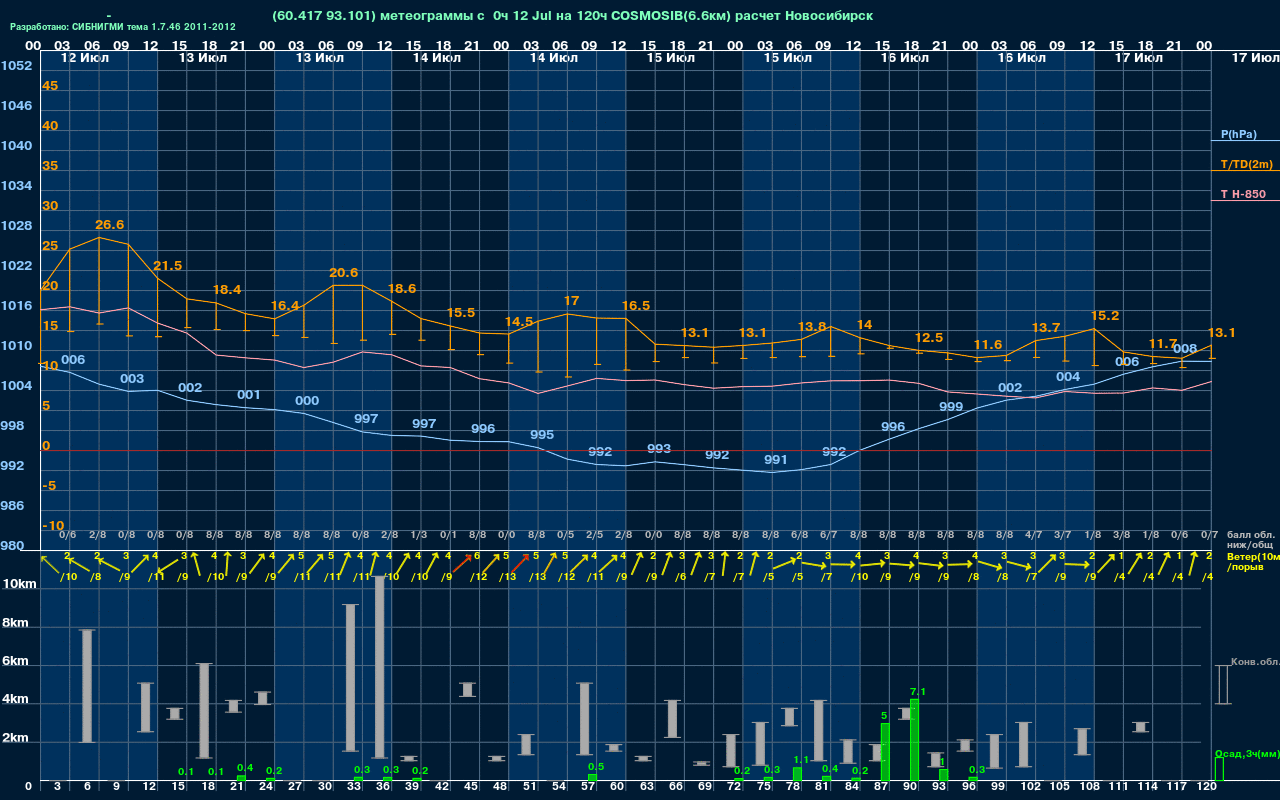Click the 001 pressure value on curve
This screenshot has height=800, width=1280.
pyautogui.click(x=249, y=395)
